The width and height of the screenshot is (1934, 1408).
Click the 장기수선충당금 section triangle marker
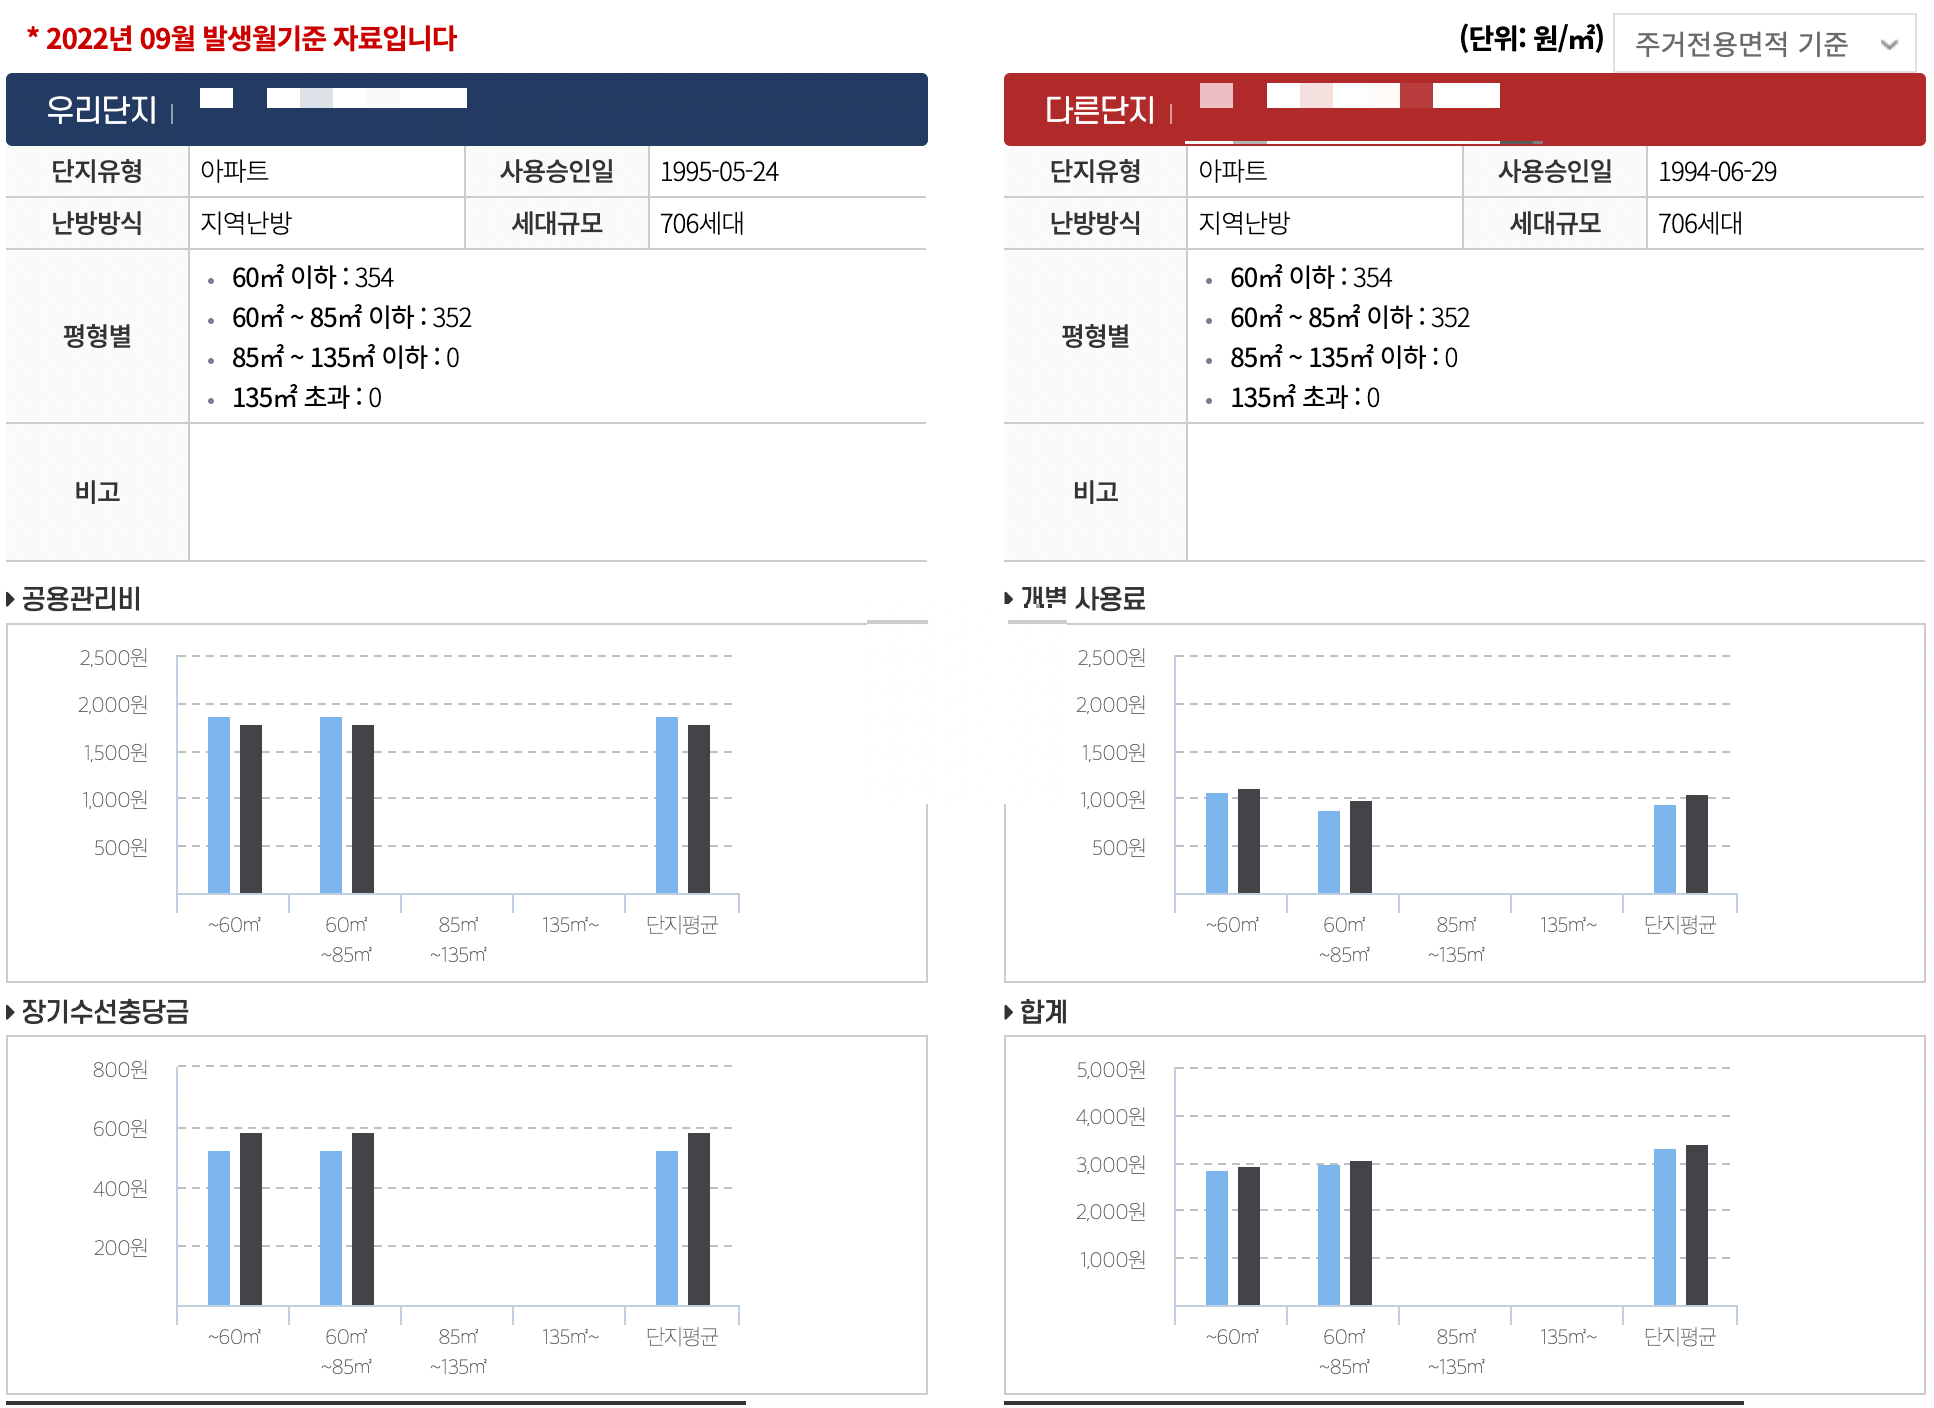pyautogui.click(x=11, y=1012)
